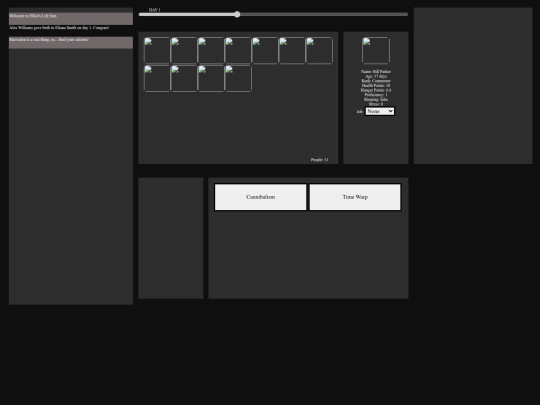This screenshot has height=405, width=540.
Task: Activate the Time Warp button
Action: 355,197
